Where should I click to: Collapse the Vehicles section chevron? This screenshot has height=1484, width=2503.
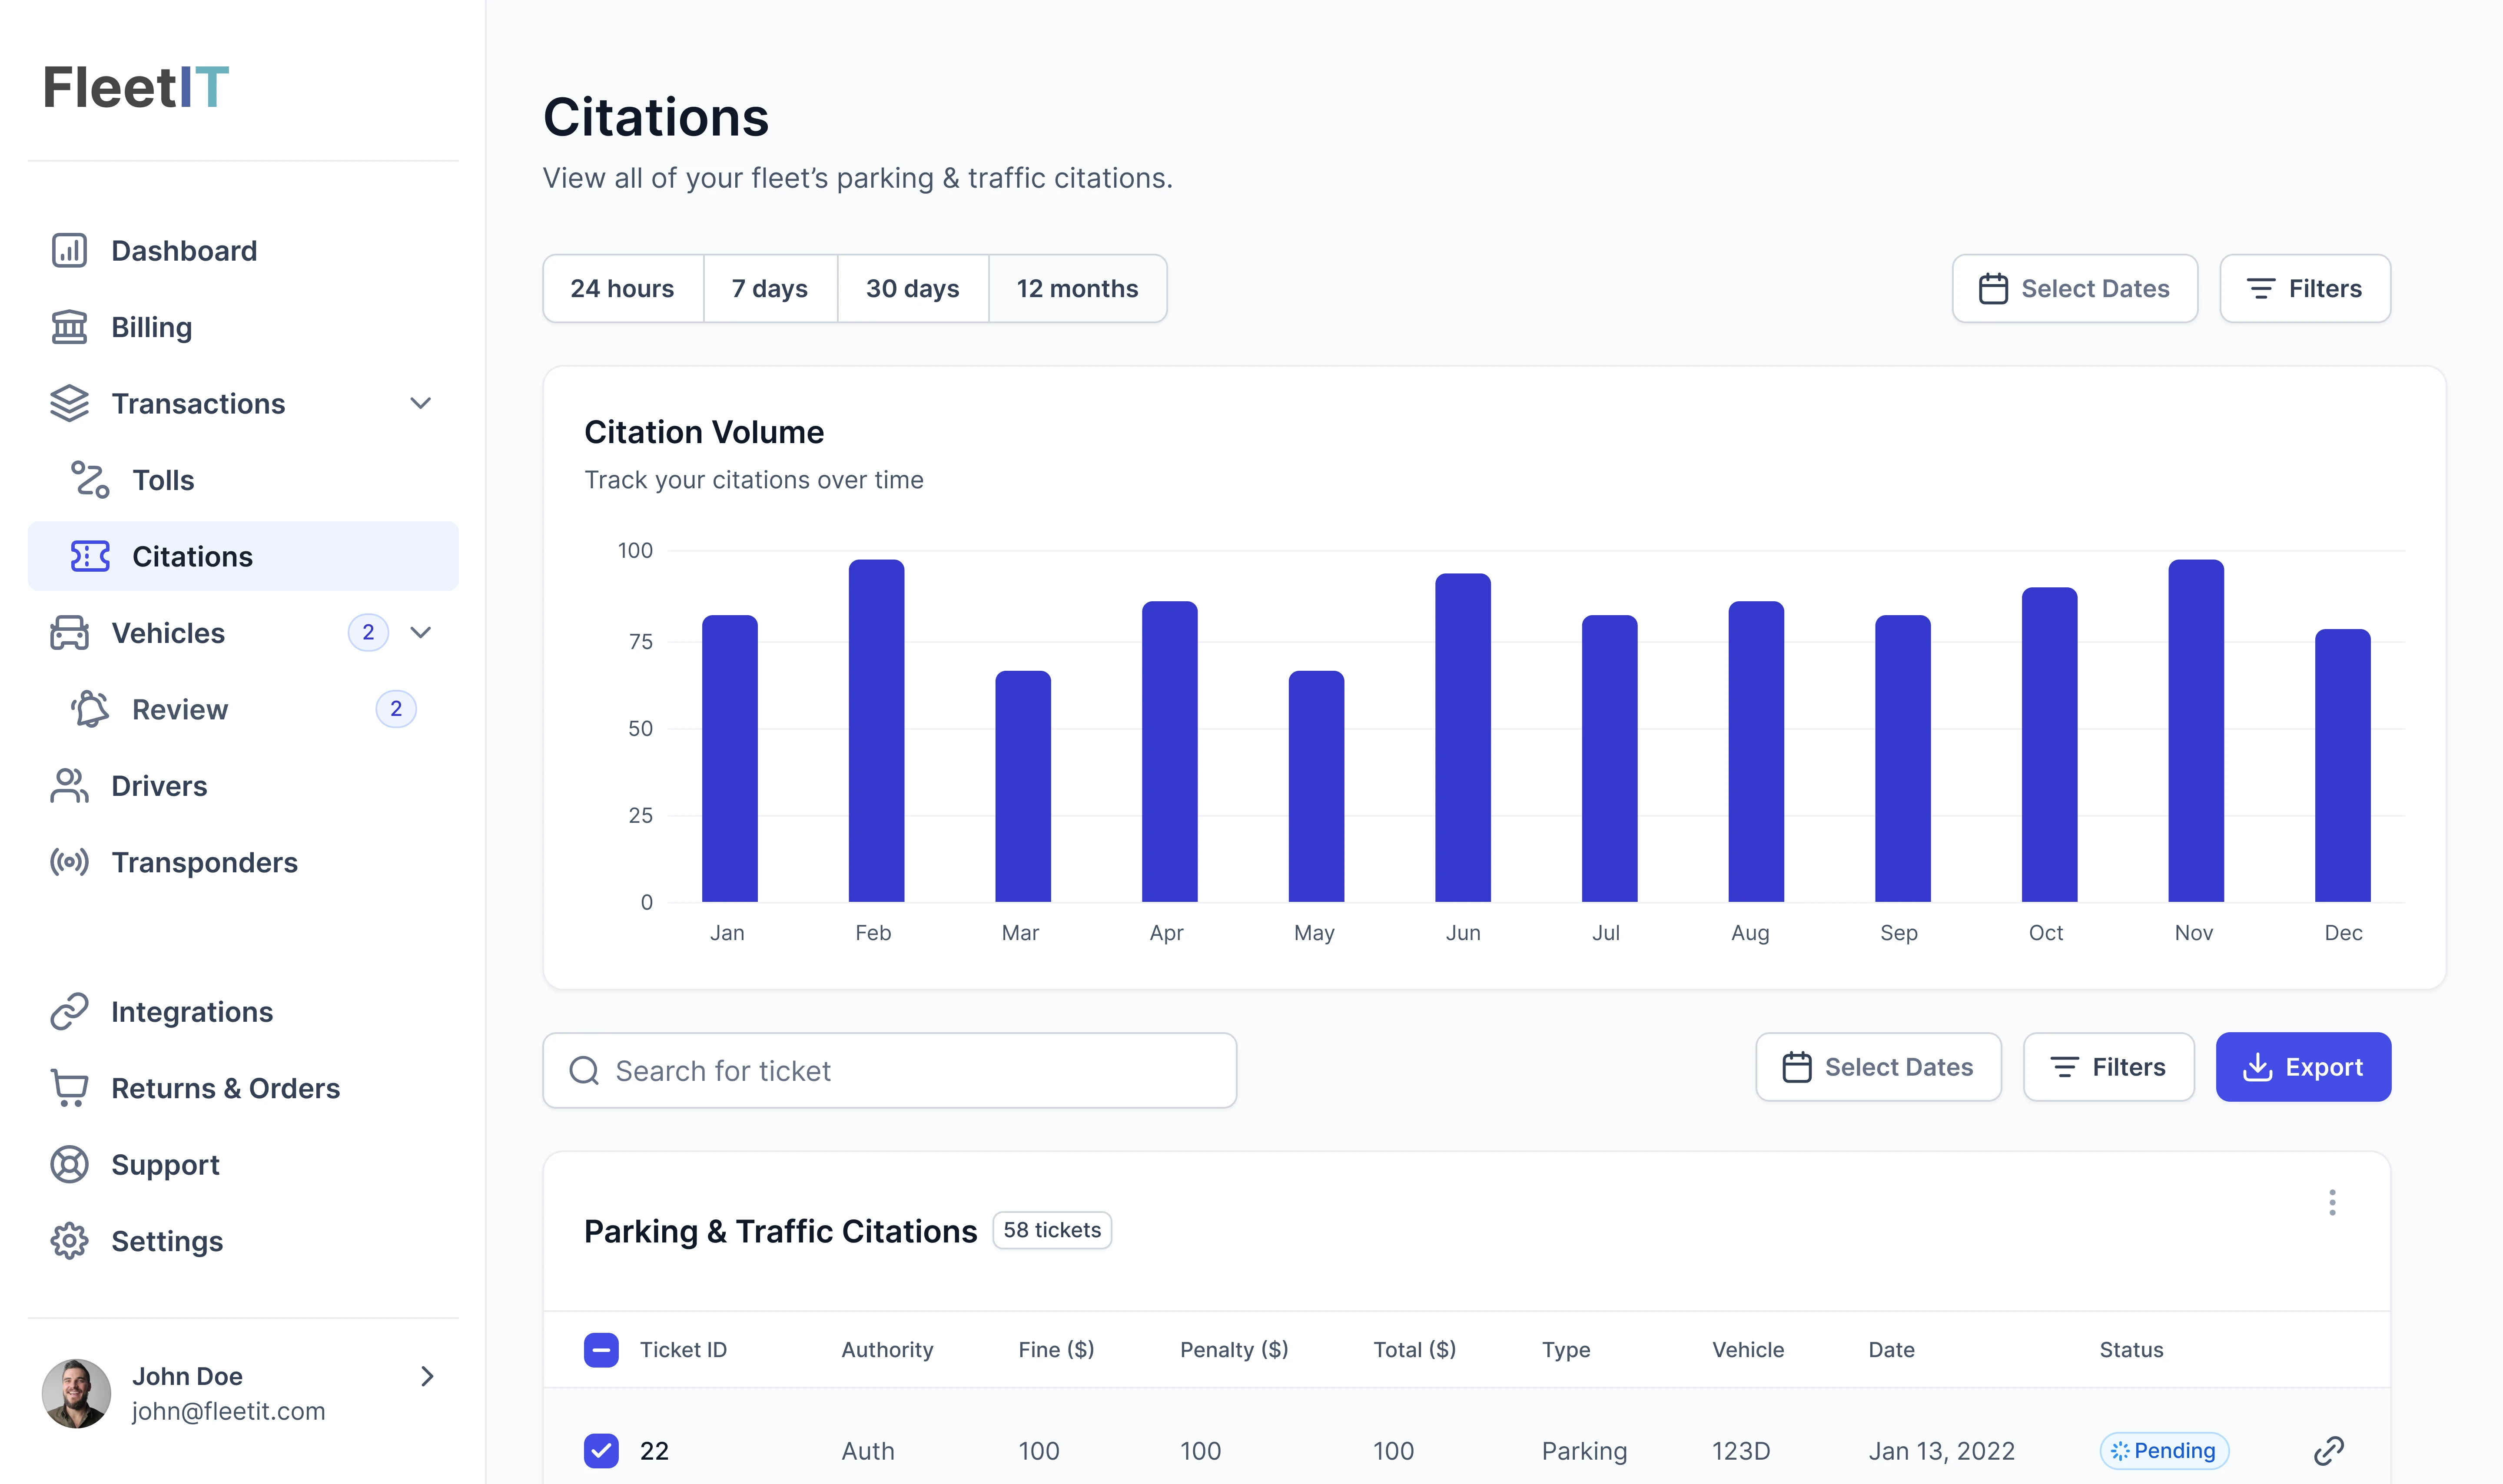click(x=421, y=632)
